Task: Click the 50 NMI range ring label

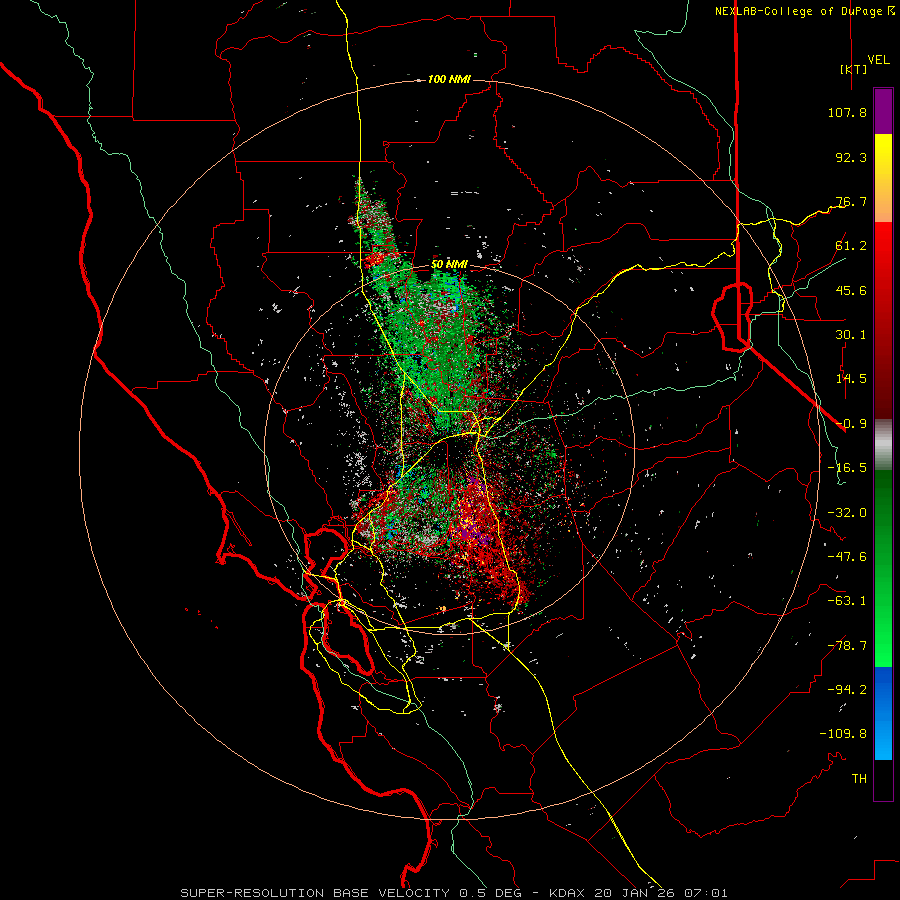Action: point(449,264)
